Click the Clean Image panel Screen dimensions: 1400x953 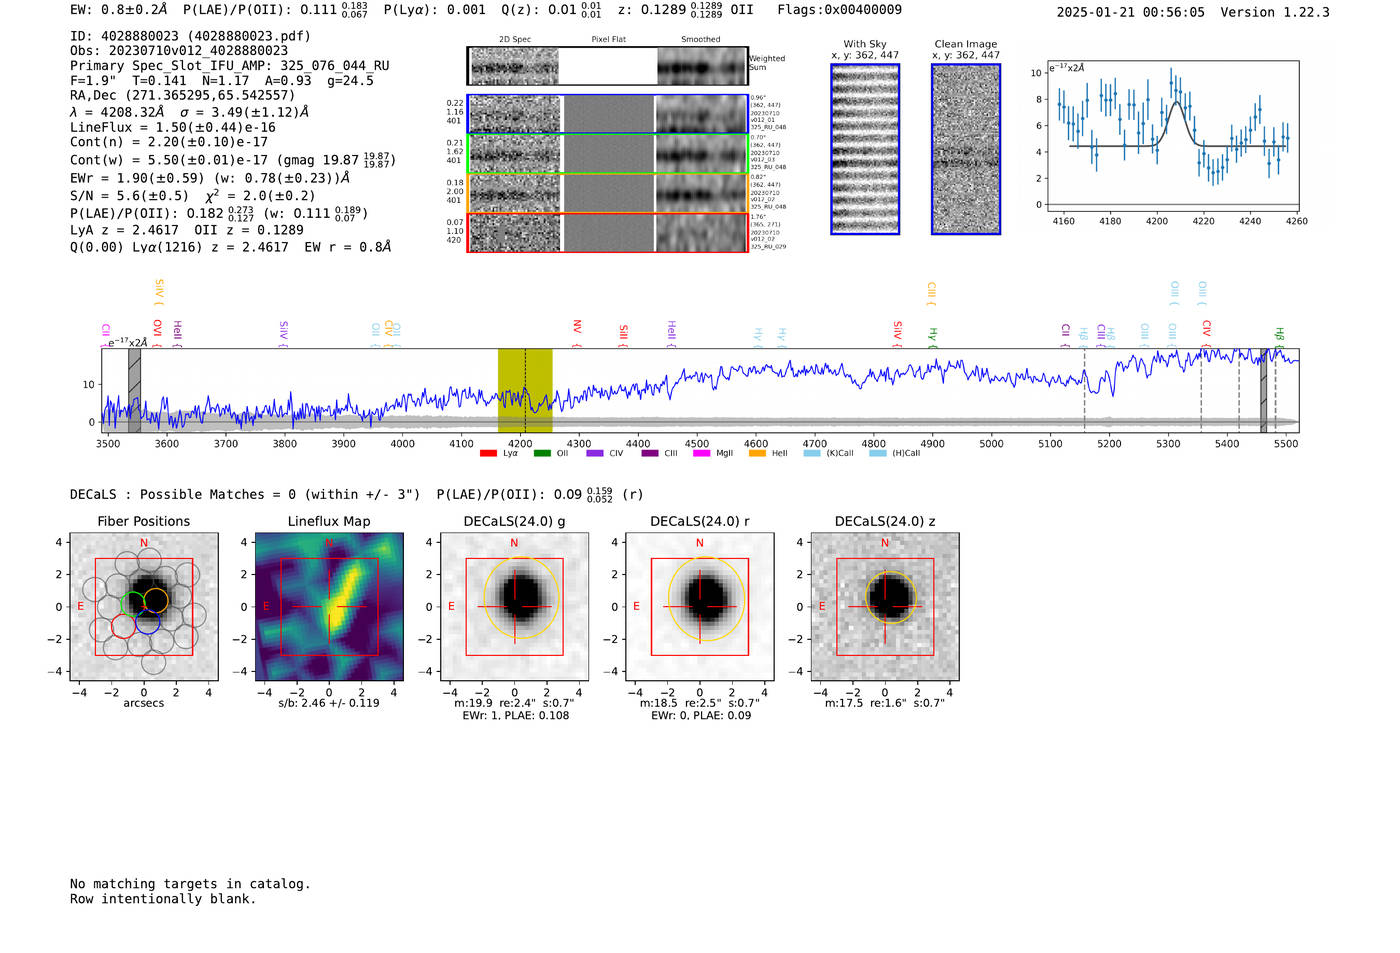(966, 149)
